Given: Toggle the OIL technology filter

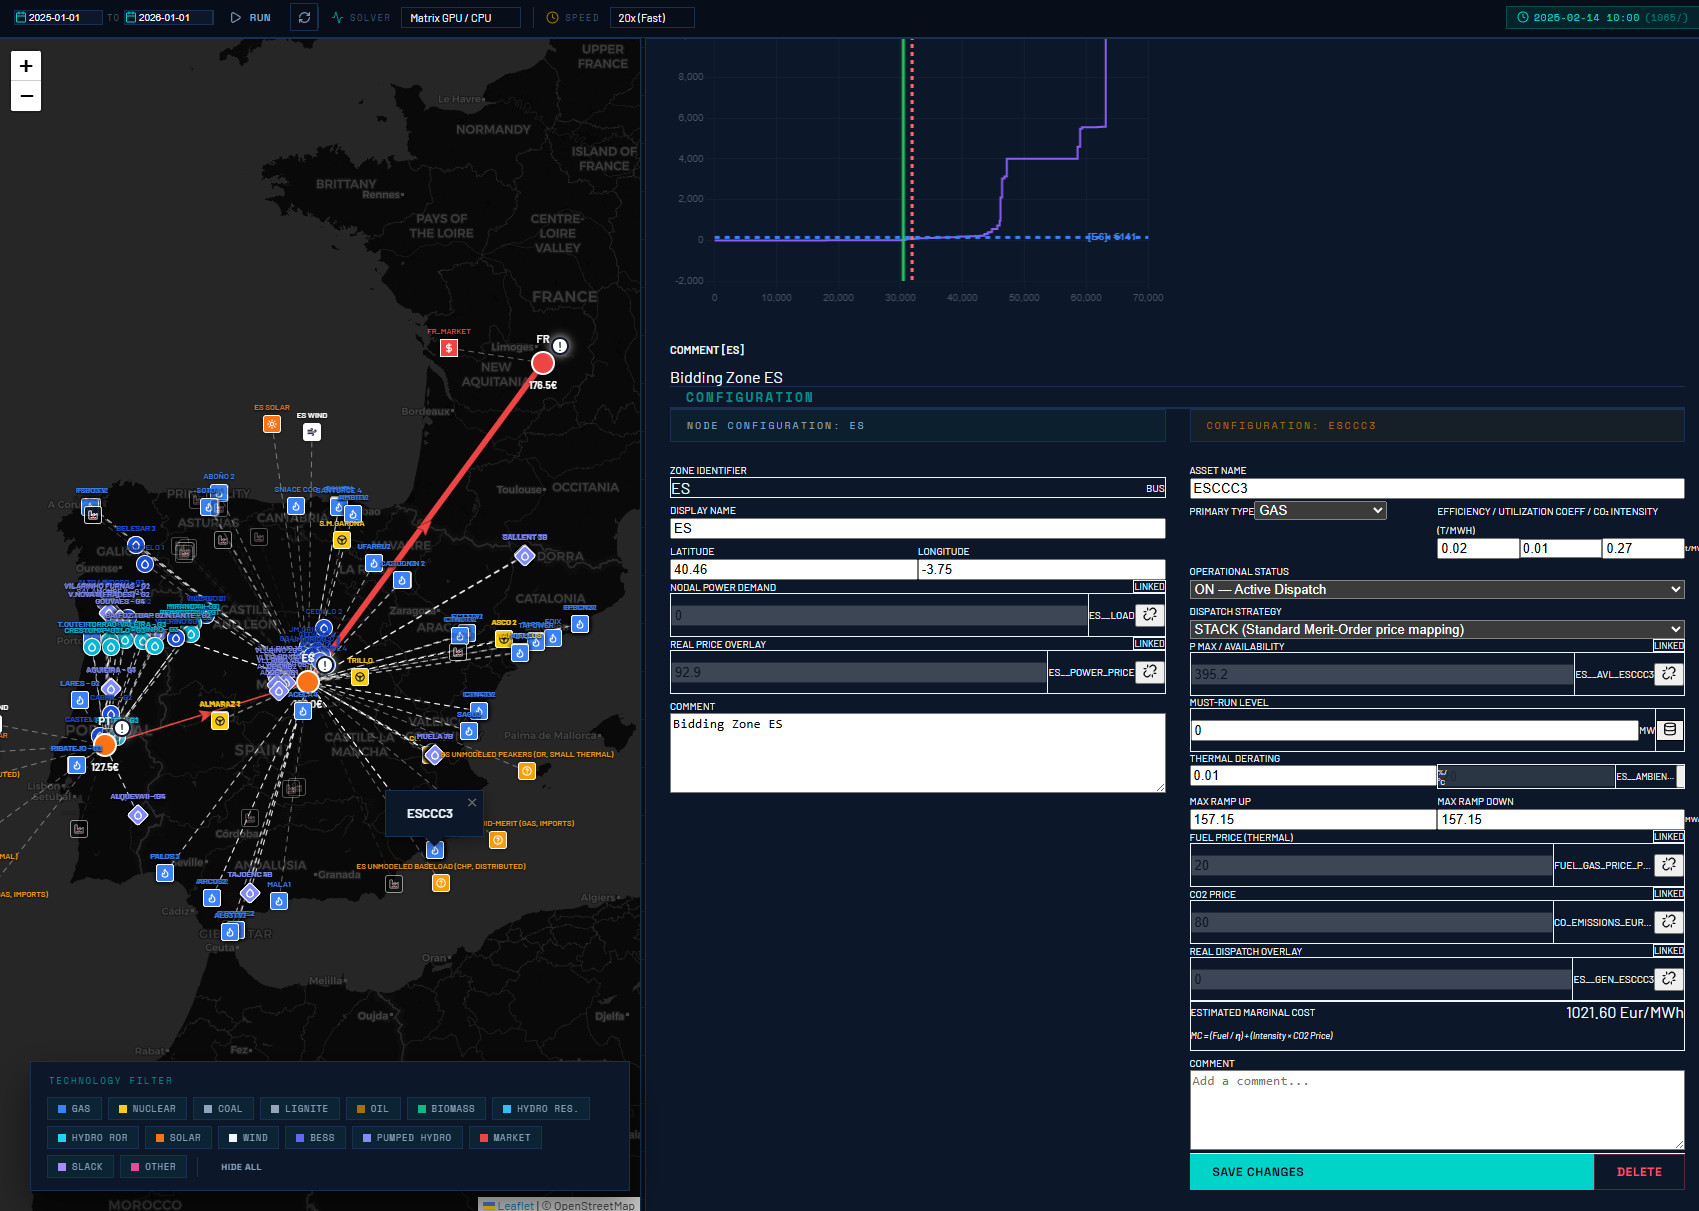Looking at the screenshot, I should click(373, 1108).
